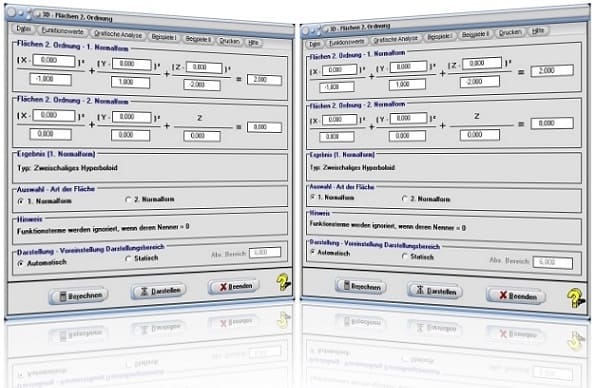Screen dimensions: 595x388
Task: Switch to Grafische Analyse tab in left window
Action: pyautogui.click(x=118, y=35)
